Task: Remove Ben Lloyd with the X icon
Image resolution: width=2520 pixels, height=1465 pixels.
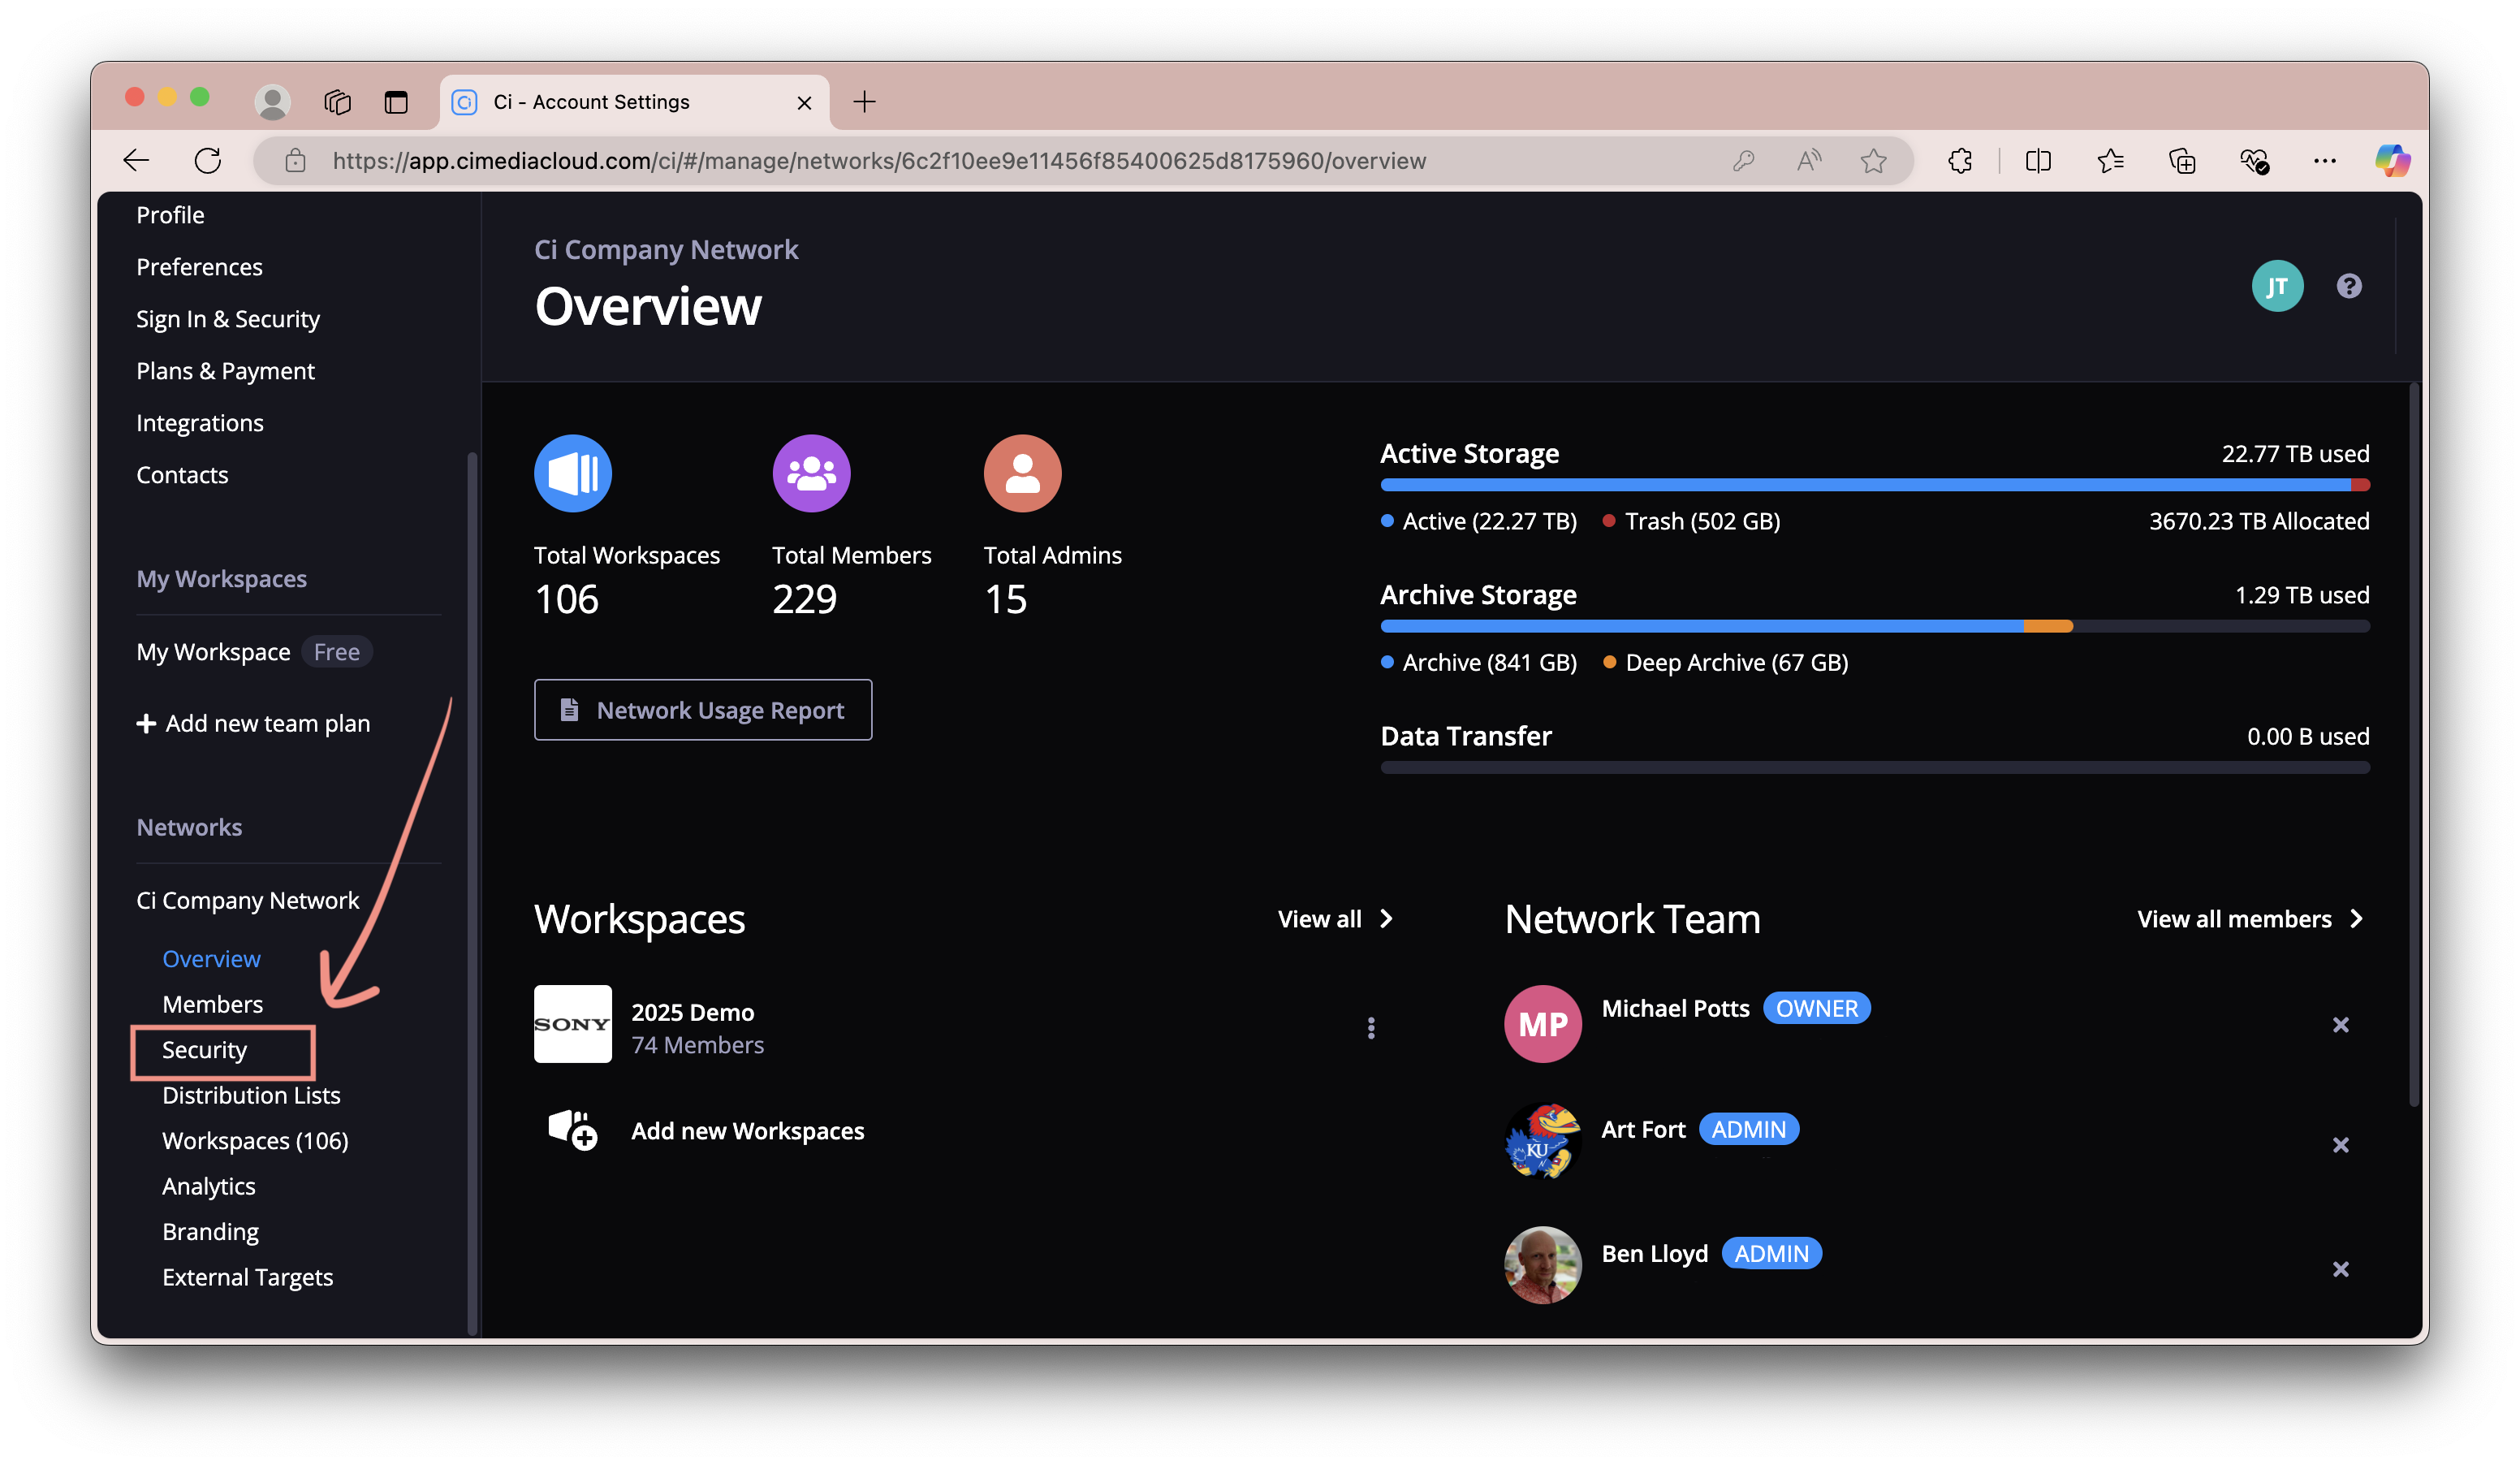Action: (2341, 1269)
